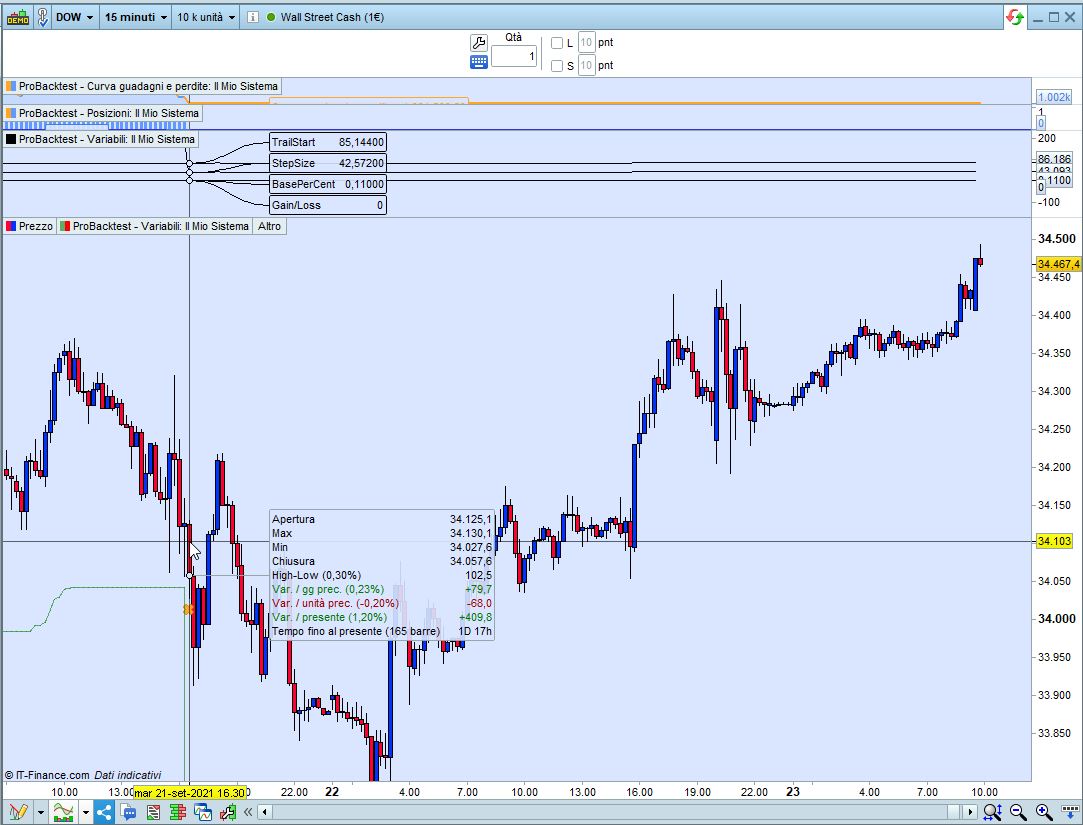
Task: Click the Chiusura 34.057,6 tooltip row
Action: tap(382, 561)
